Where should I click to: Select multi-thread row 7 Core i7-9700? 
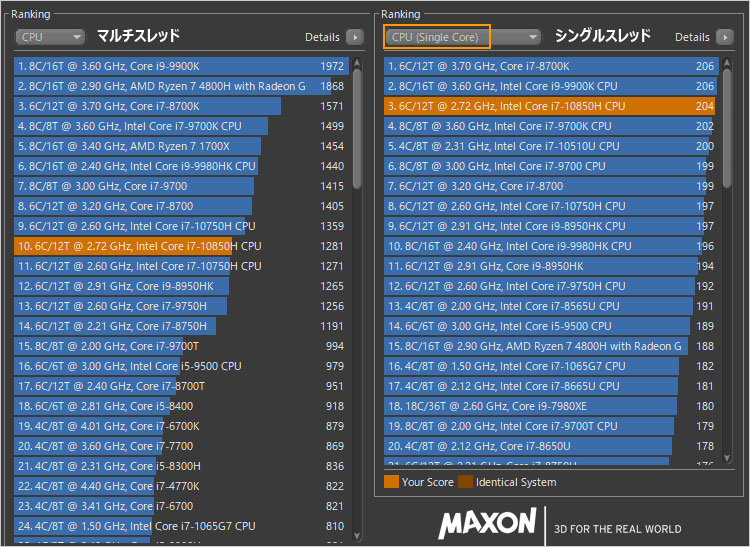coord(182,186)
